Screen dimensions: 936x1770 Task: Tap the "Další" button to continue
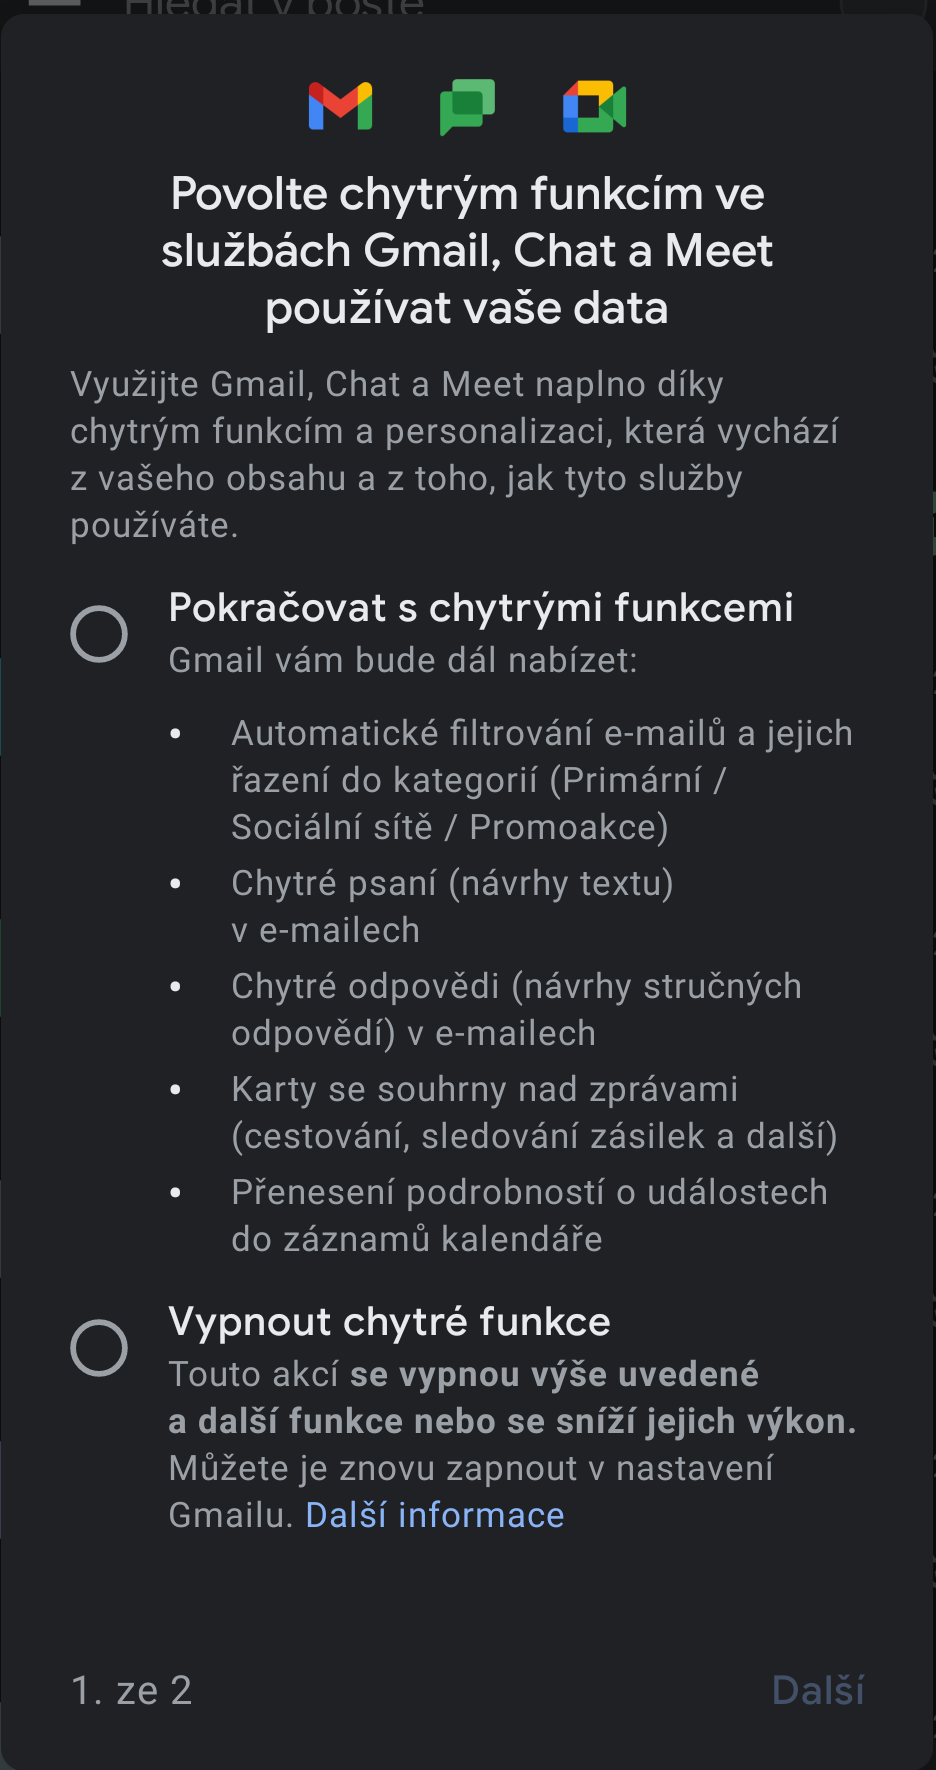pos(818,1690)
